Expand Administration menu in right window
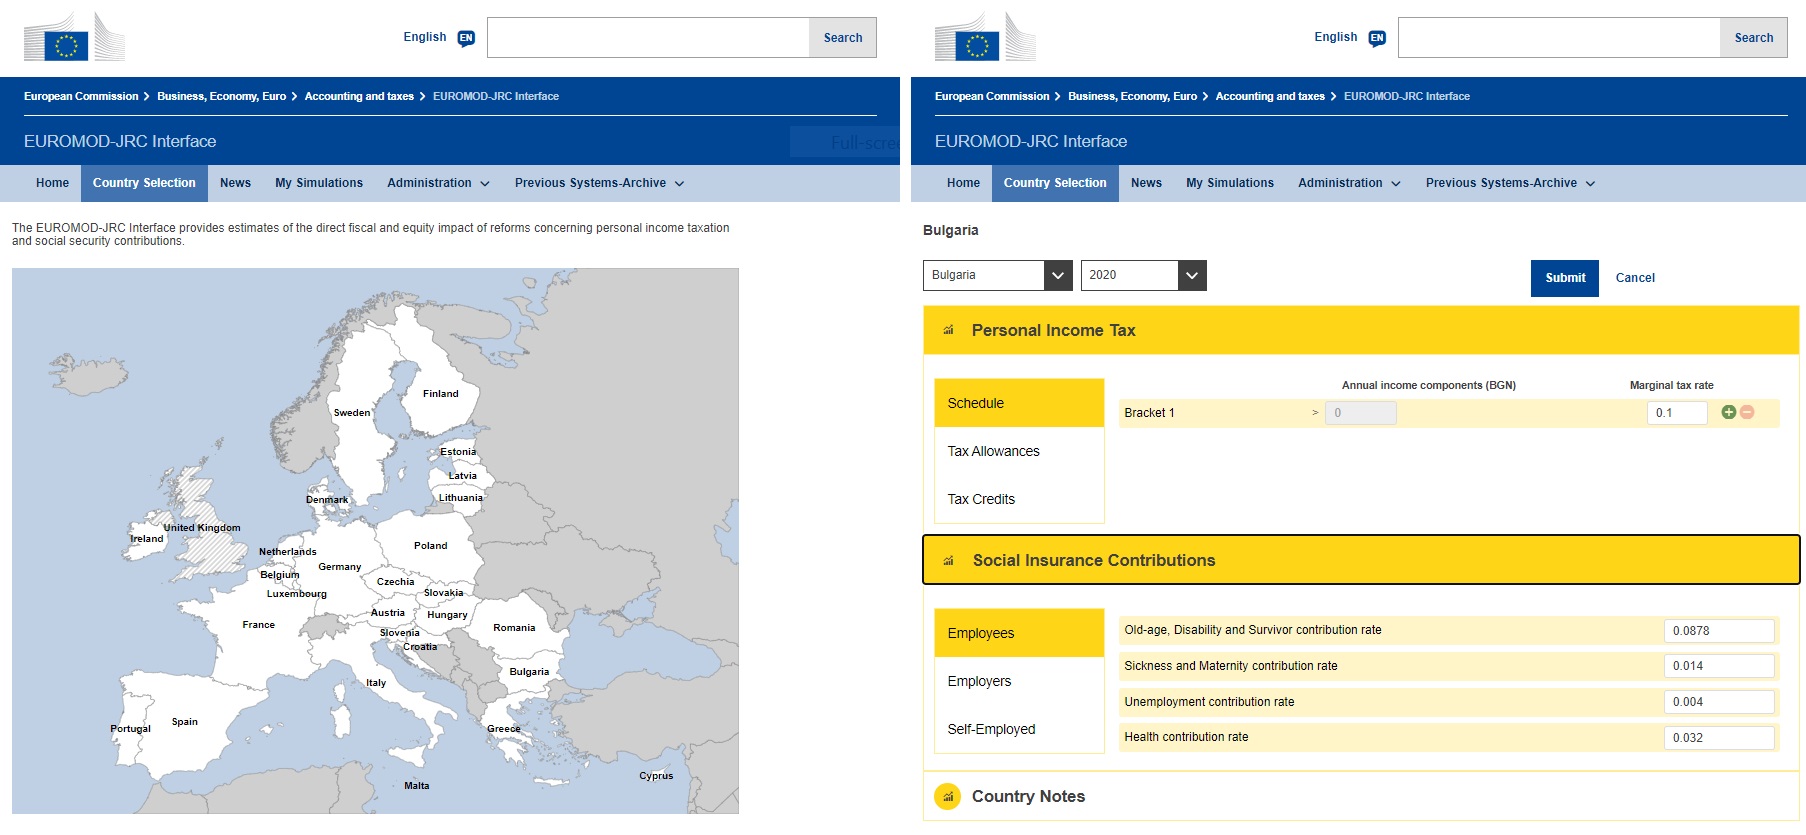 [x=1349, y=183]
